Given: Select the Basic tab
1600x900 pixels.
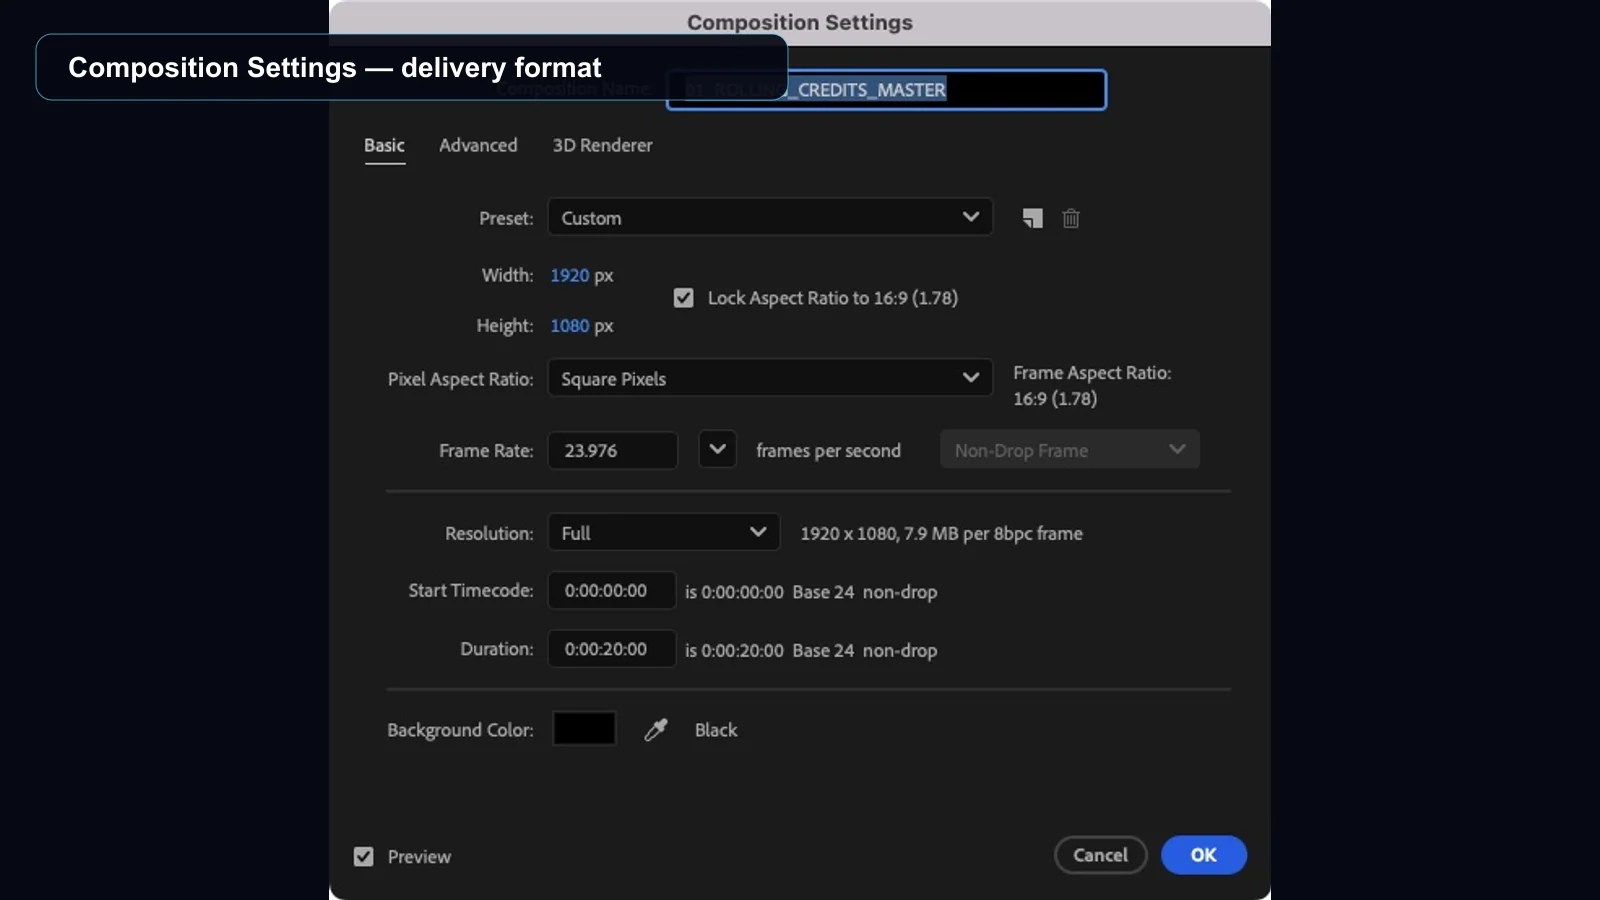Looking at the screenshot, I should [x=384, y=146].
